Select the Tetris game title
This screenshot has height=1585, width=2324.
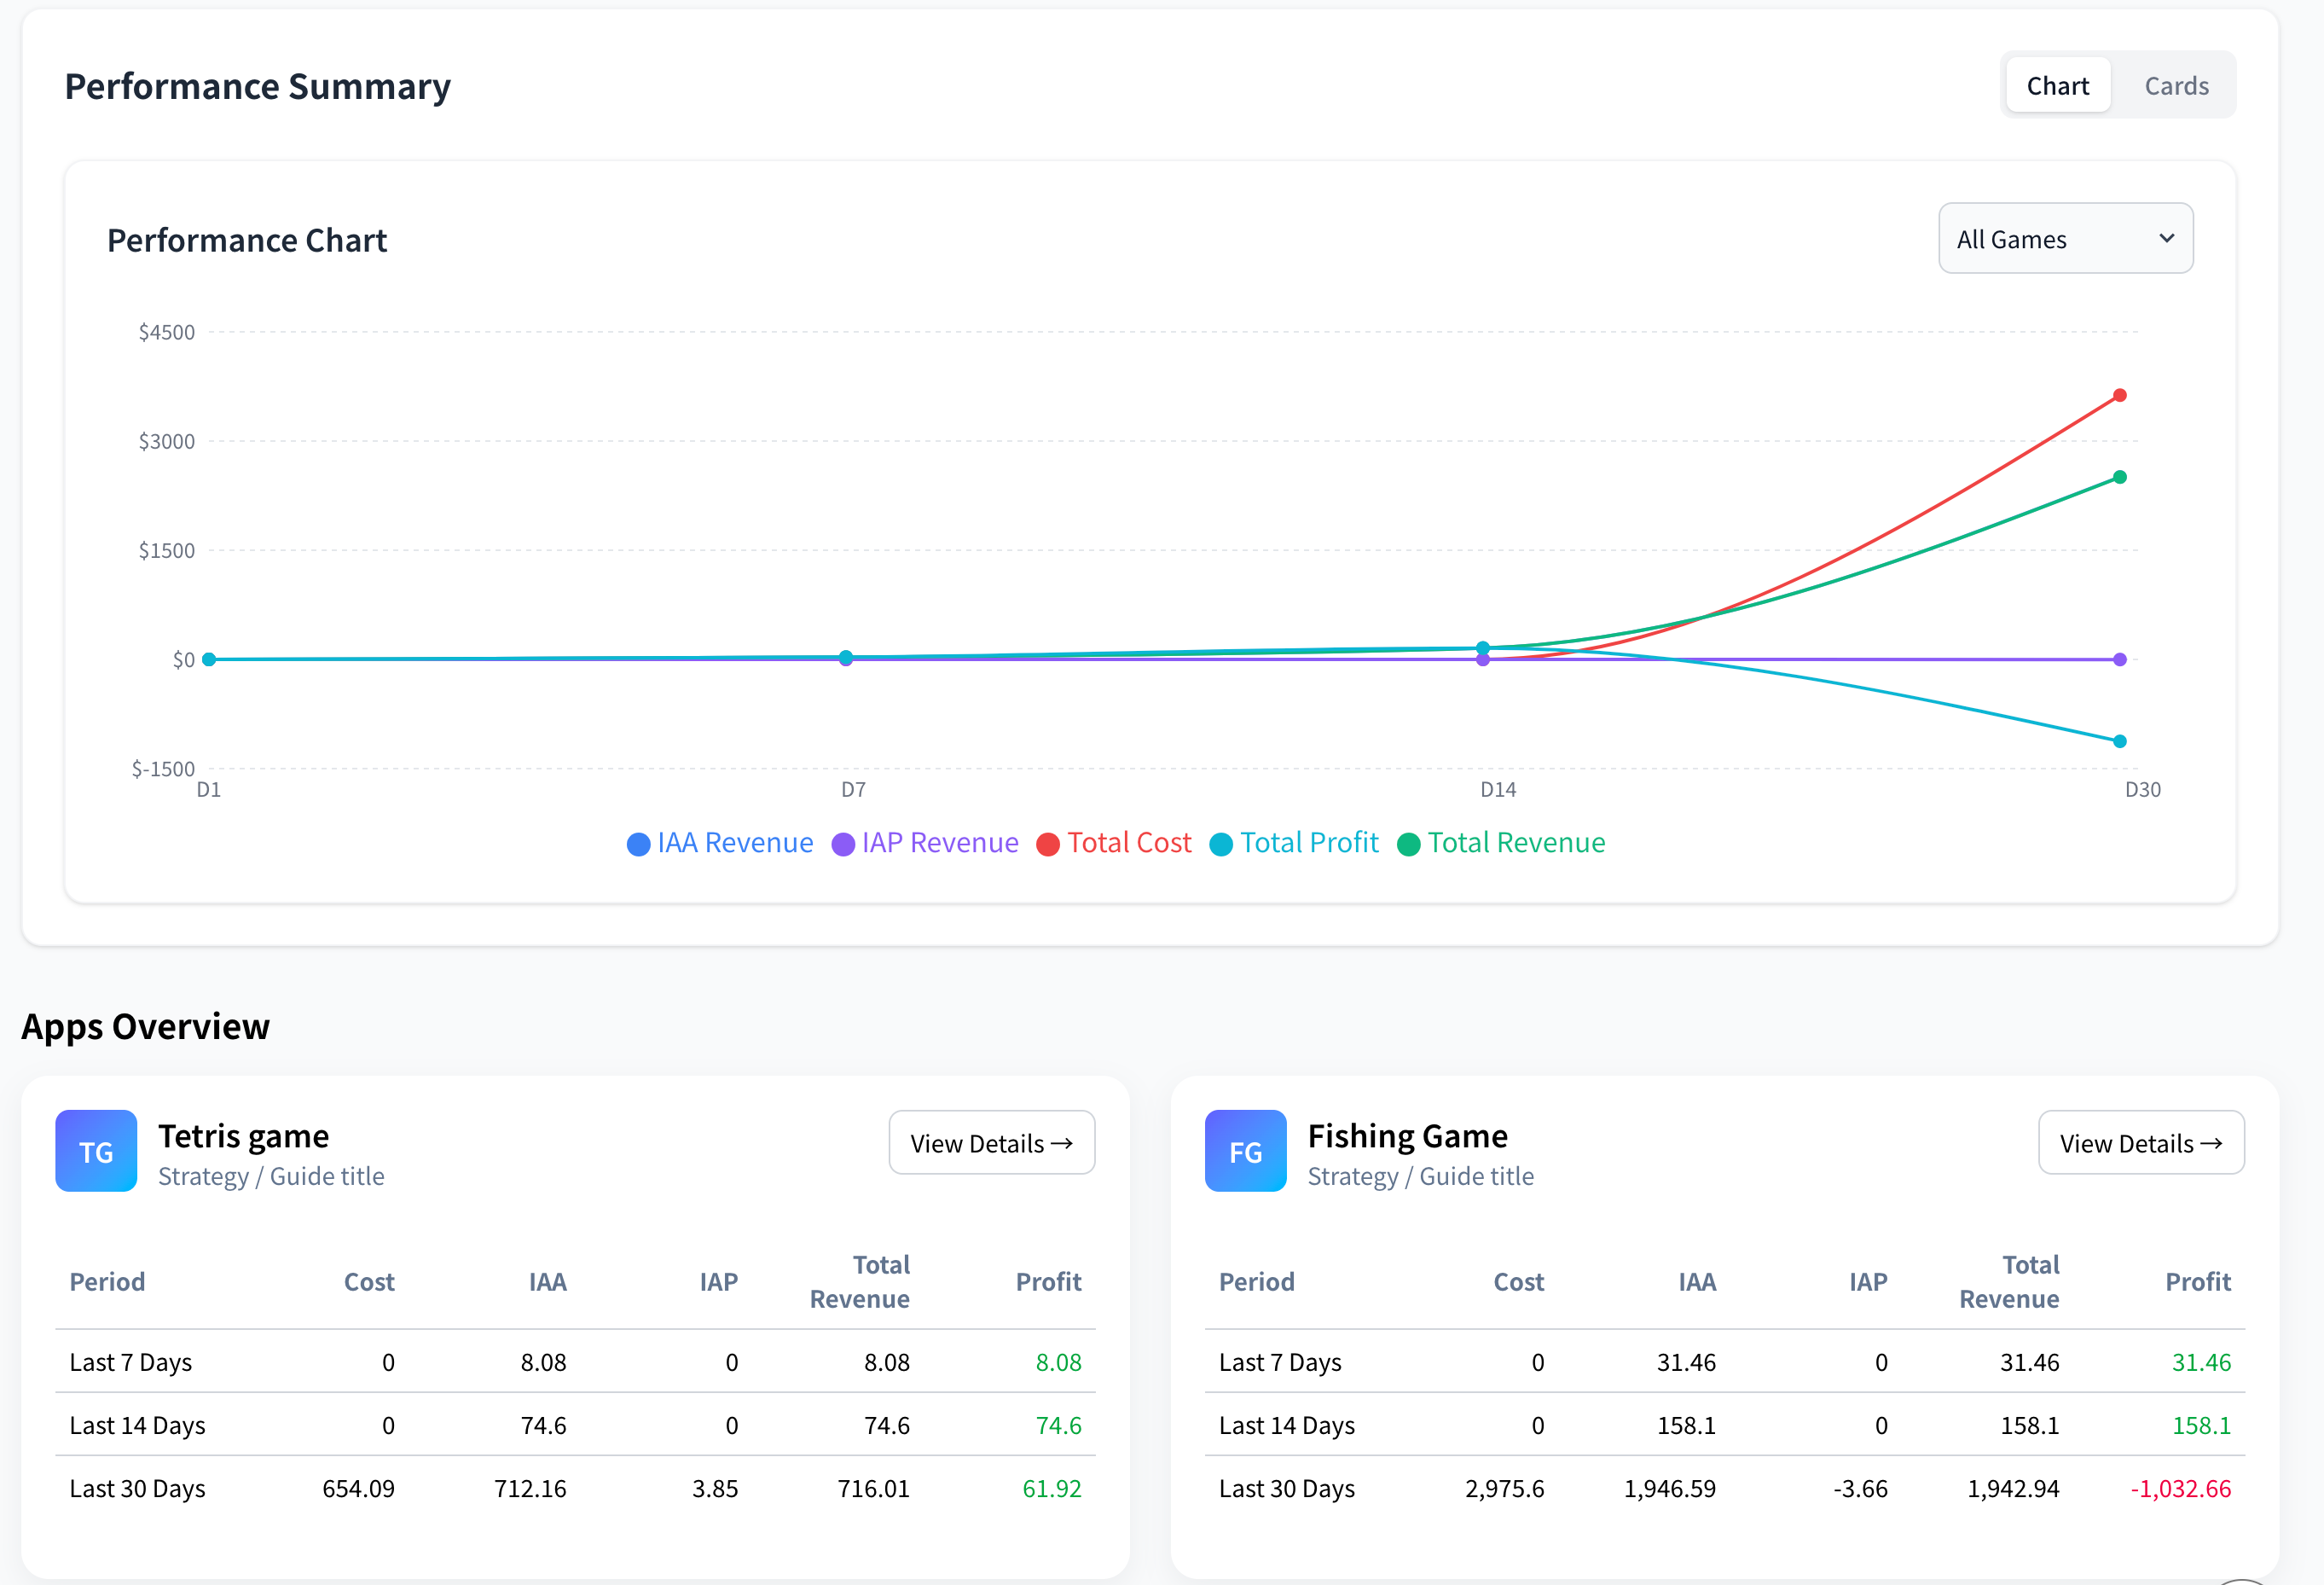tap(244, 1136)
